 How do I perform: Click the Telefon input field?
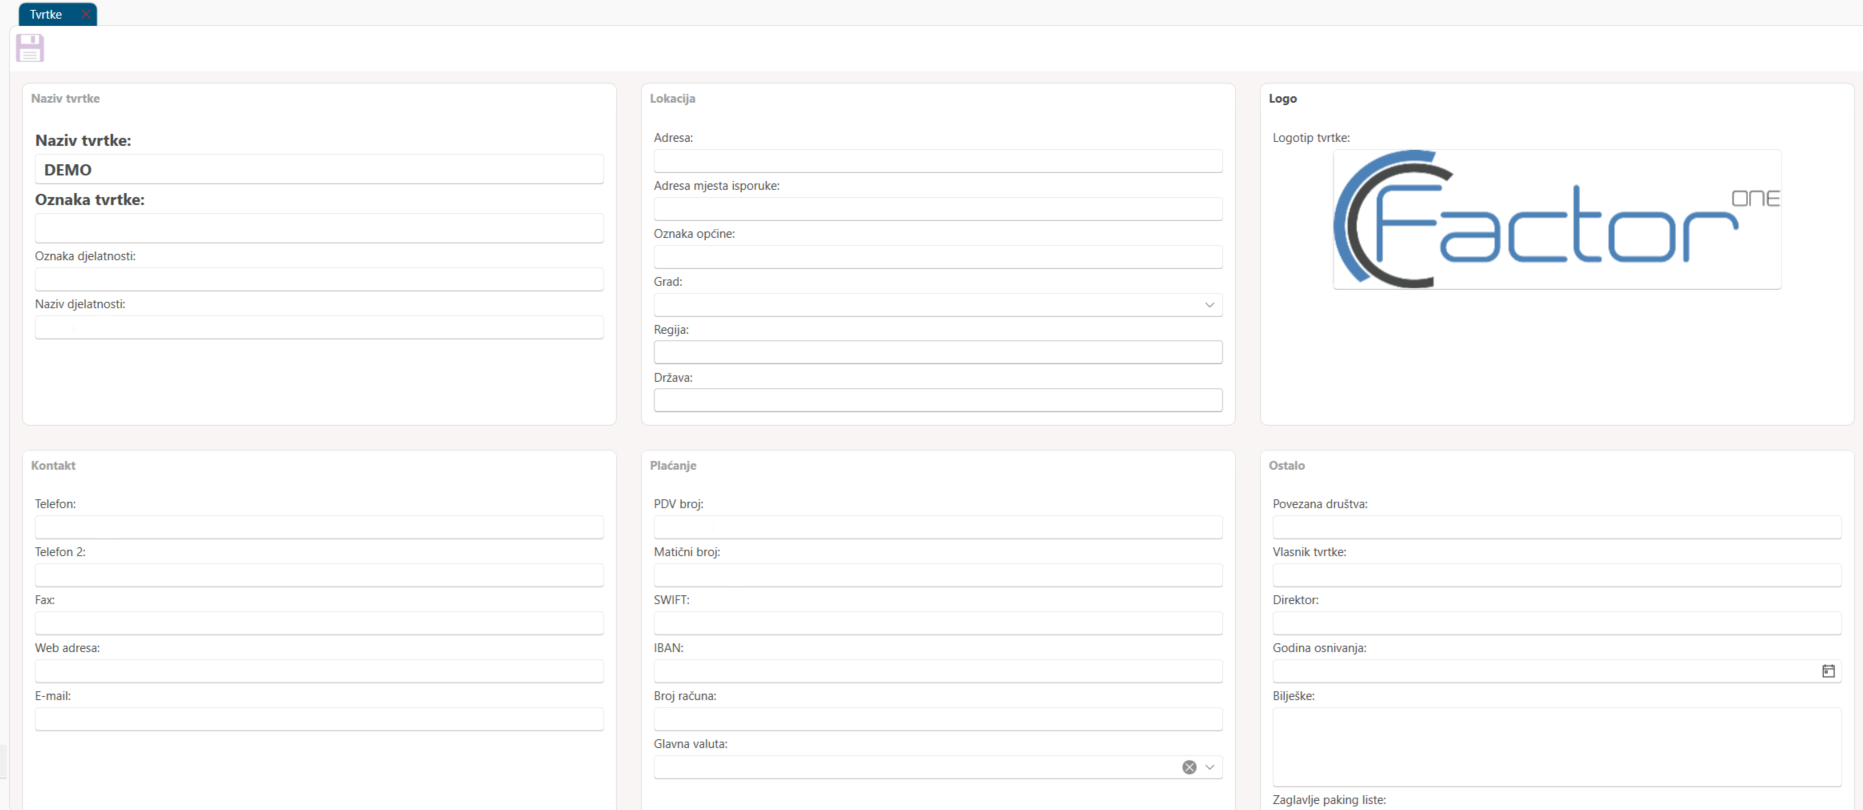point(319,527)
